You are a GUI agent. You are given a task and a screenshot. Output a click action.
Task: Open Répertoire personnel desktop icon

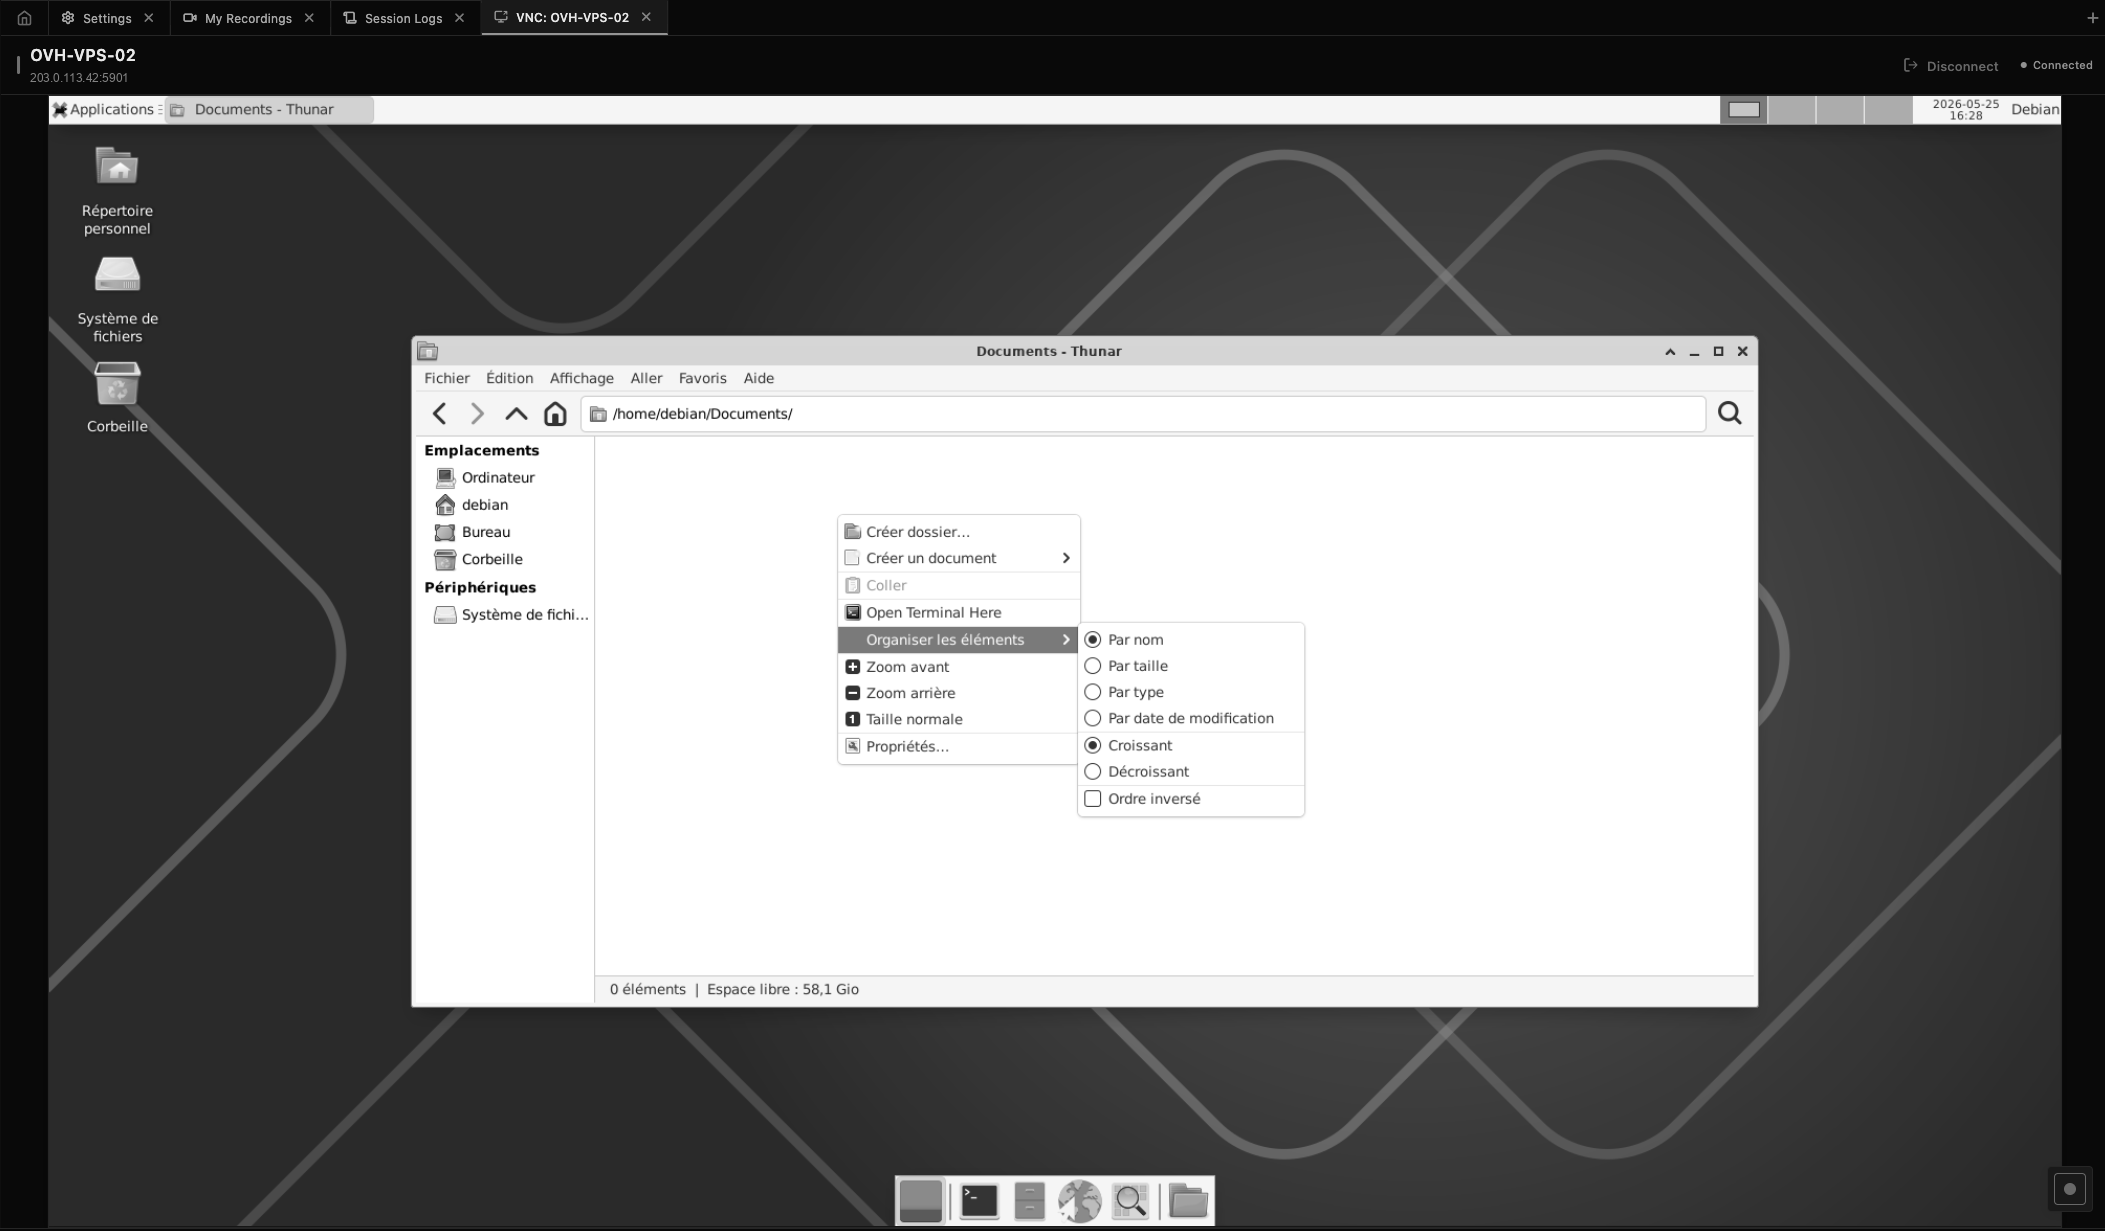pyautogui.click(x=117, y=190)
